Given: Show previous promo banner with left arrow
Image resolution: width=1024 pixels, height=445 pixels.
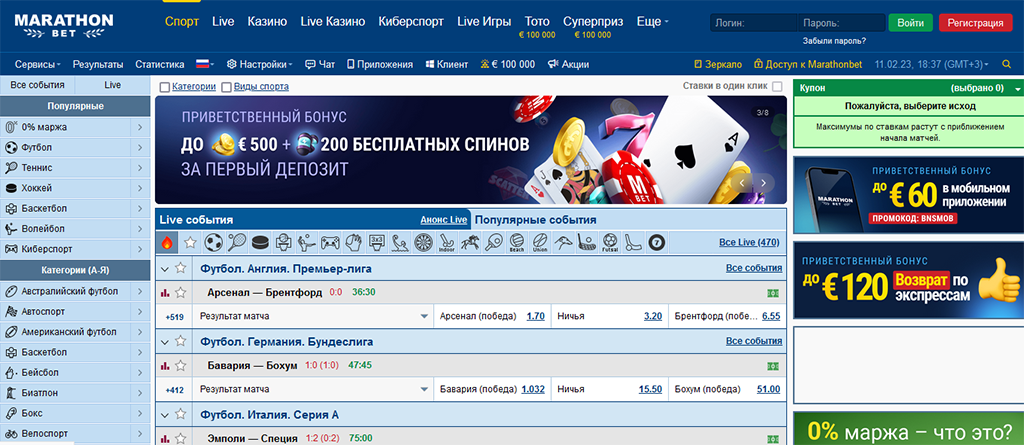Looking at the screenshot, I should click(741, 183).
